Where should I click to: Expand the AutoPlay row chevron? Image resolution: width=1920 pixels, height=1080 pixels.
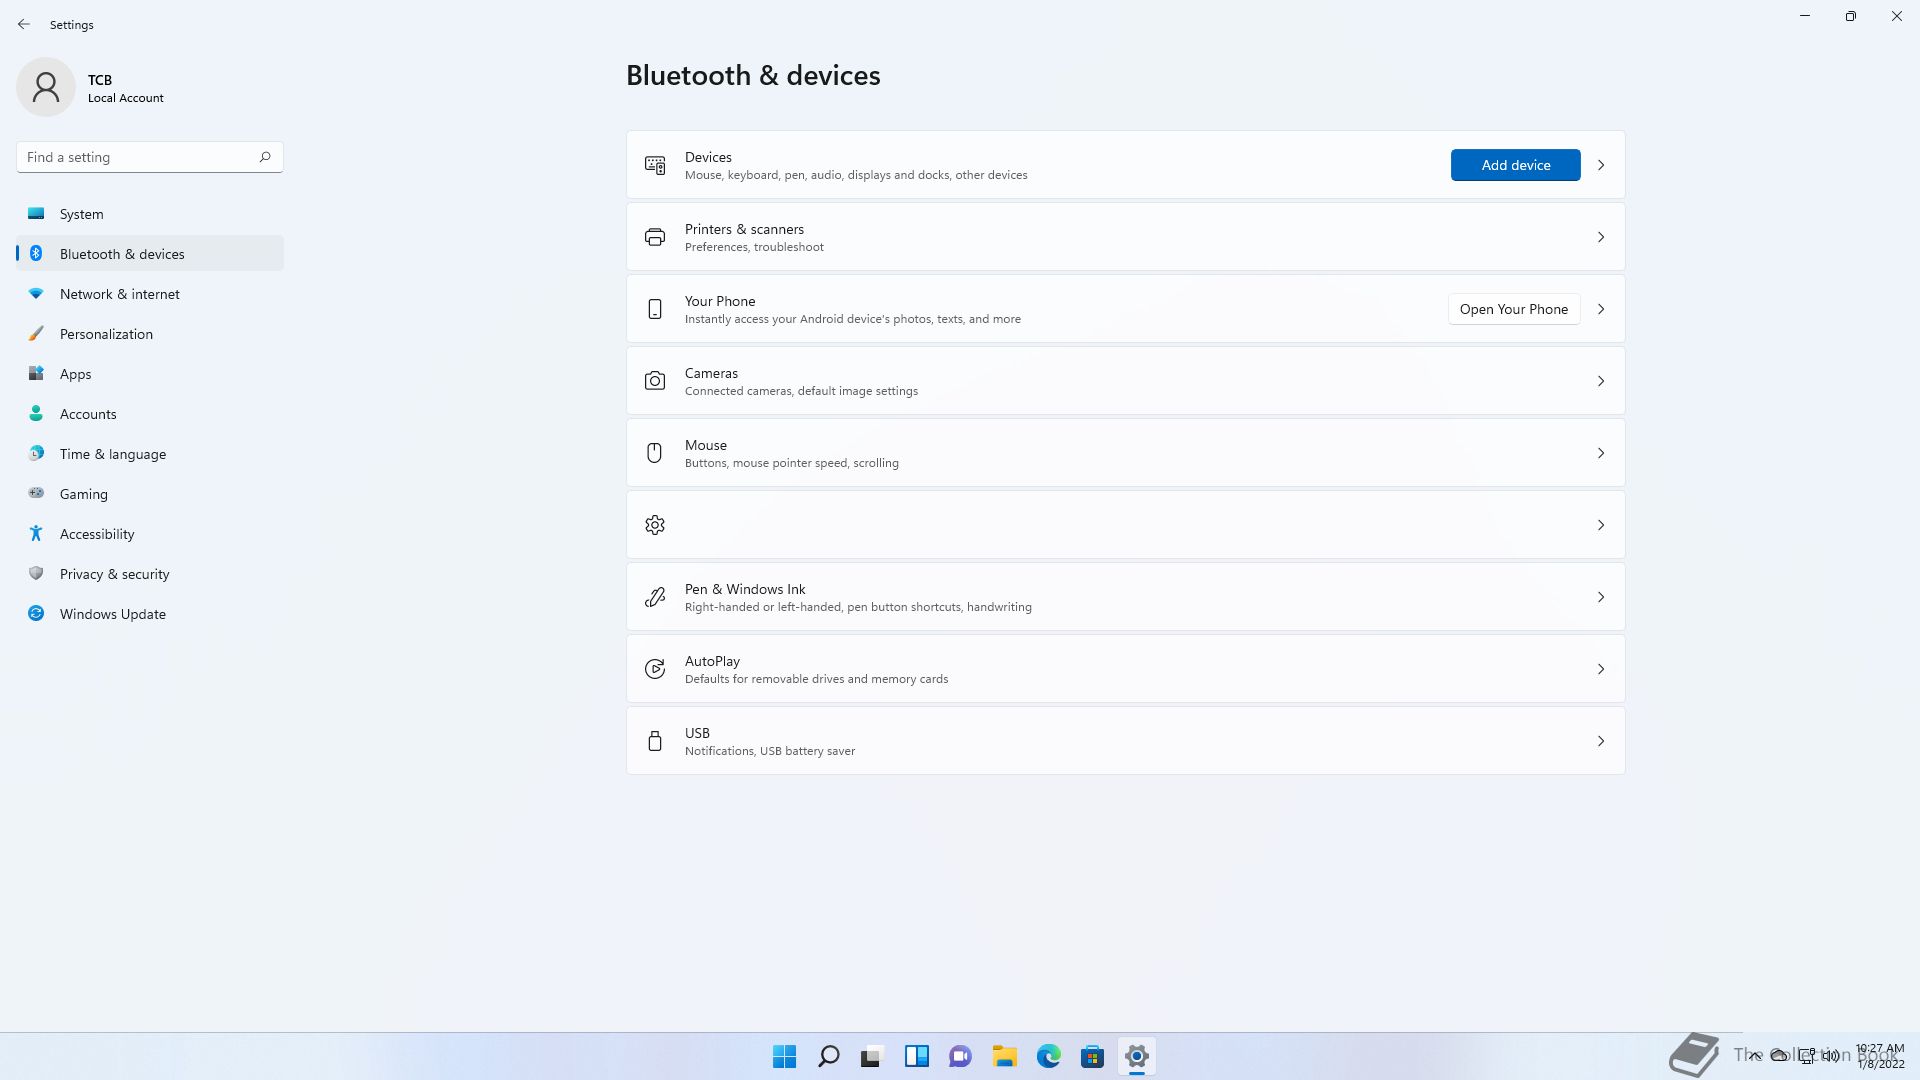[x=1601, y=669]
